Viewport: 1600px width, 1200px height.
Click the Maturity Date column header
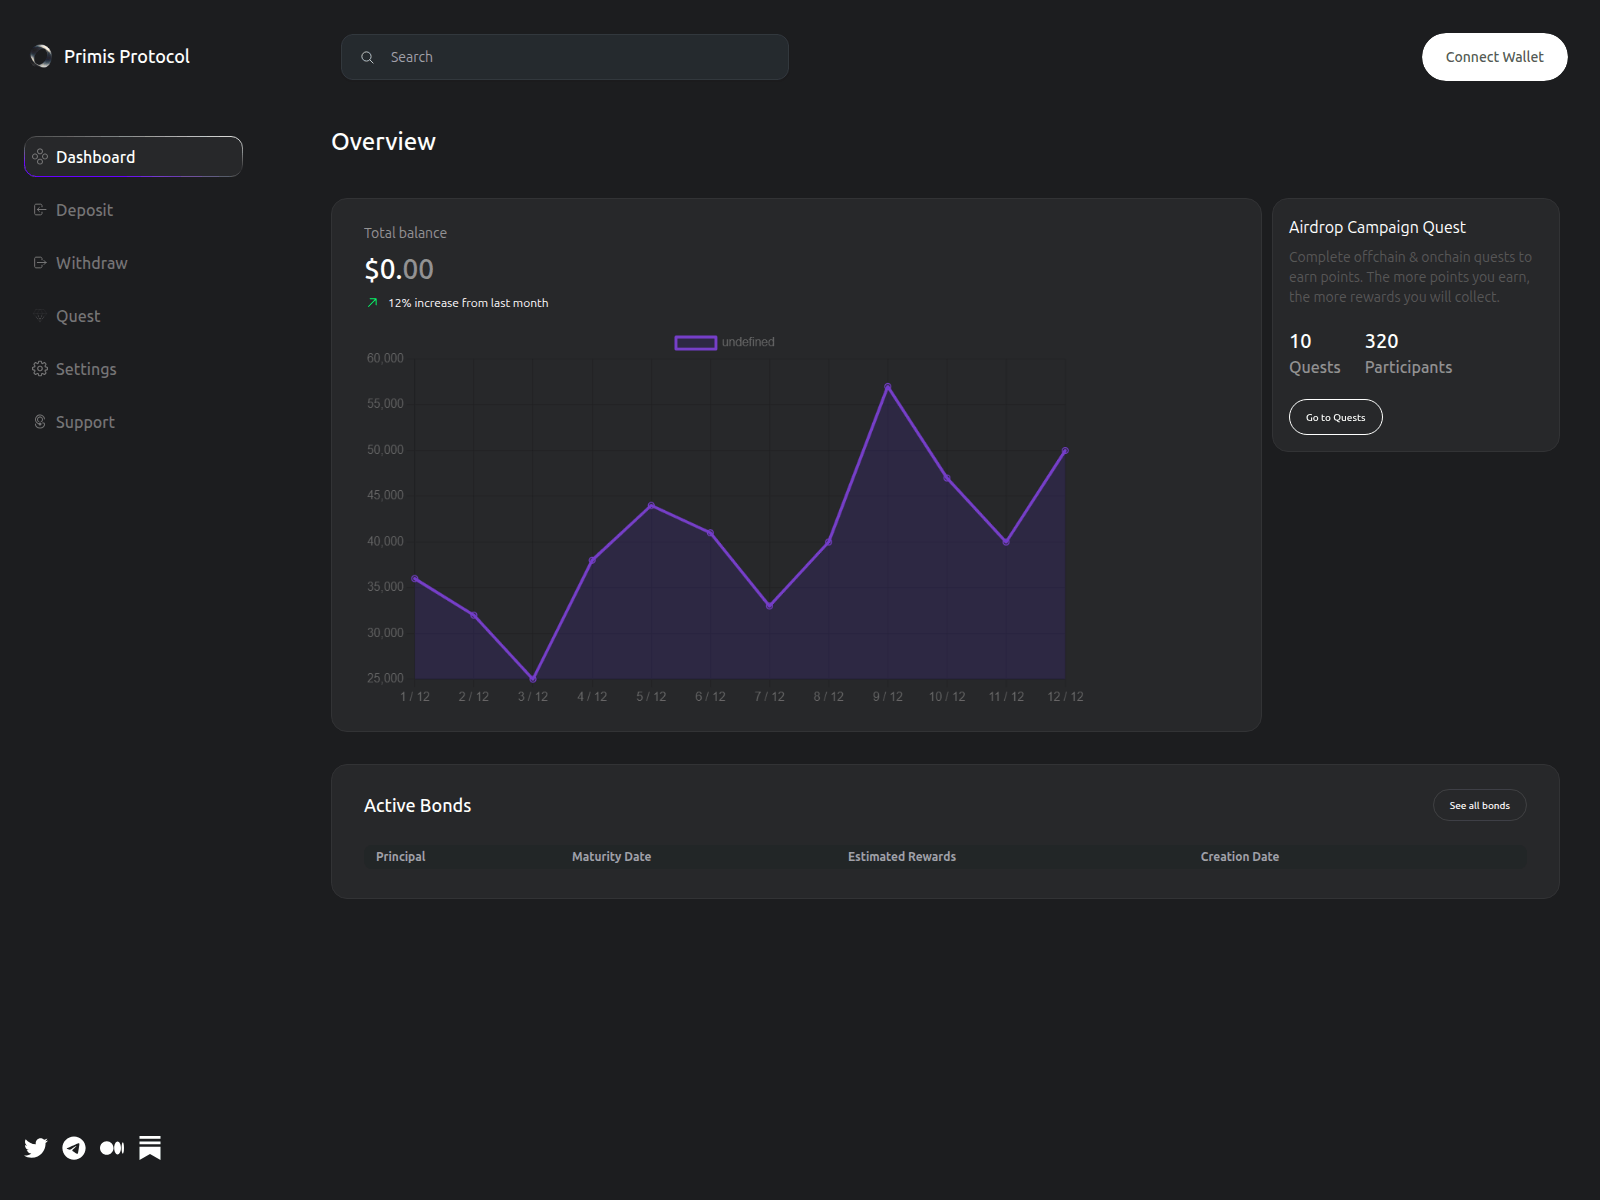[611, 857]
